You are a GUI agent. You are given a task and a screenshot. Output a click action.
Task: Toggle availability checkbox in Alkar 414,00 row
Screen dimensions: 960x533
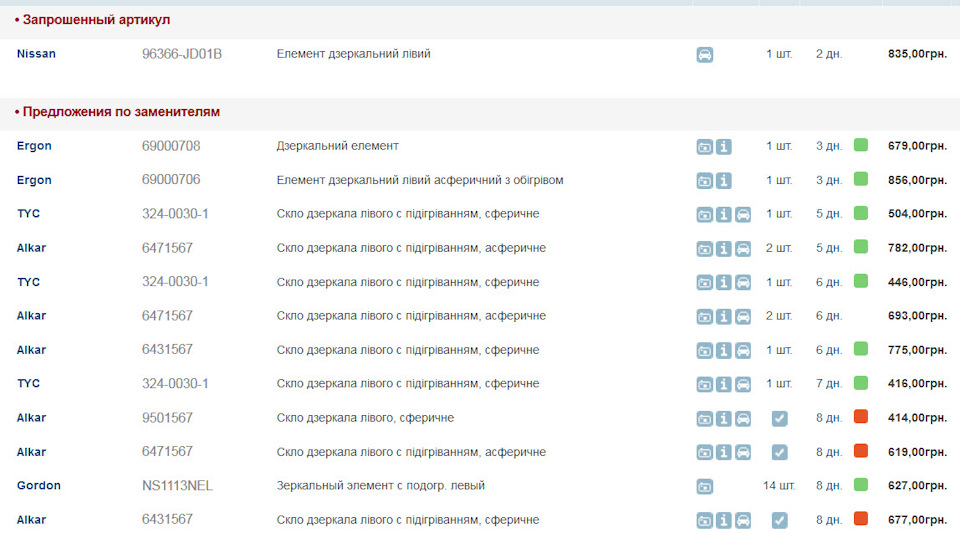tap(779, 419)
